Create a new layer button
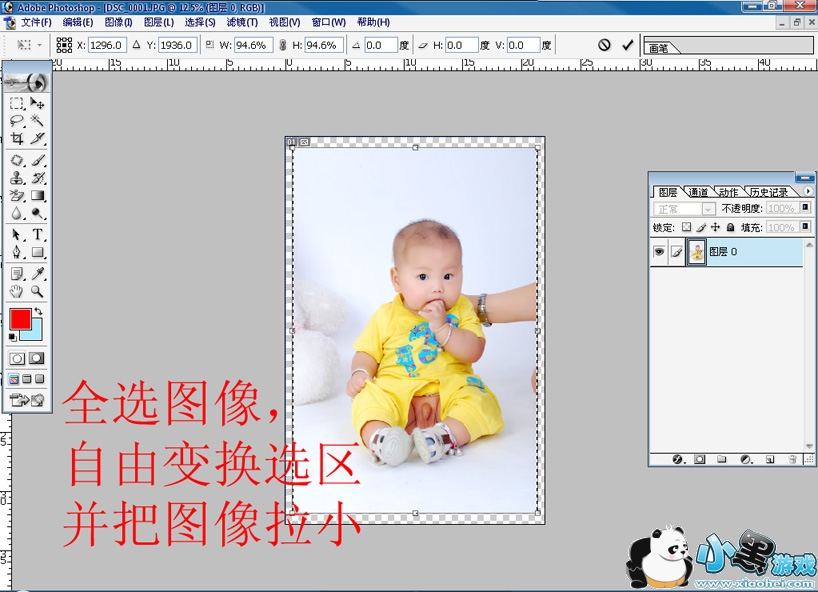The height and width of the screenshot is (592, 818). pyautogui.click(x=769, y=460)
